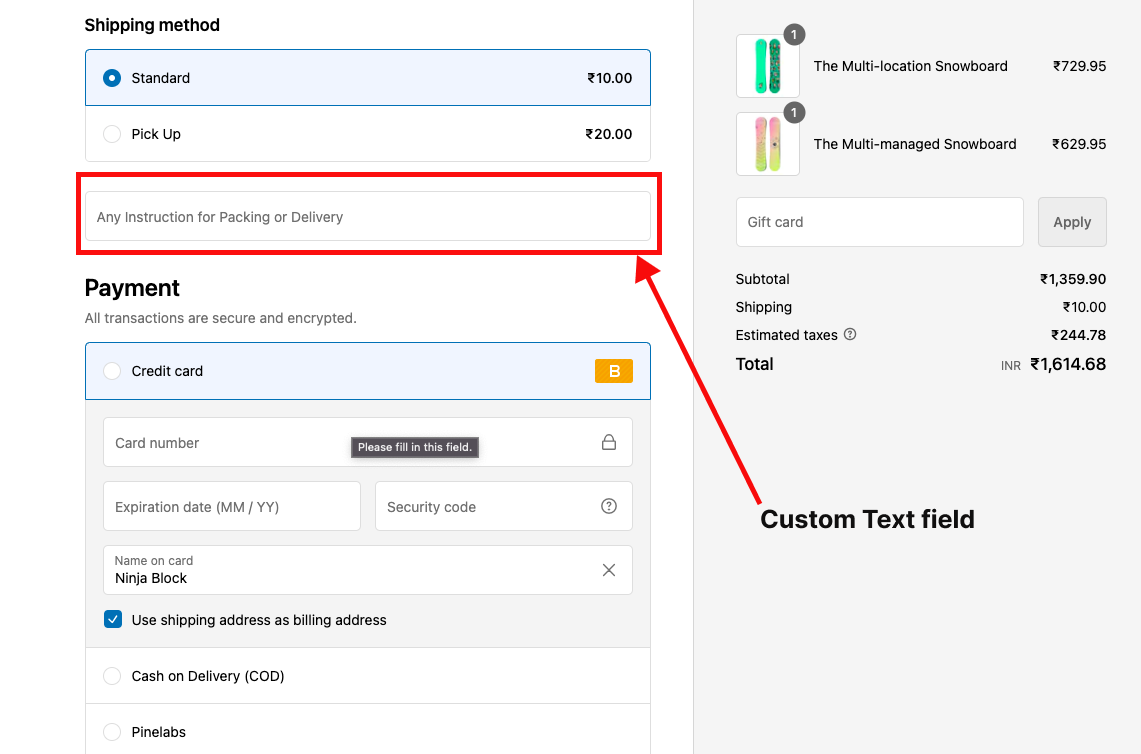Click the Apply gift card button
This screenshot has height=754, width=1141.
pyautogui.click(x=1072, y=221)
